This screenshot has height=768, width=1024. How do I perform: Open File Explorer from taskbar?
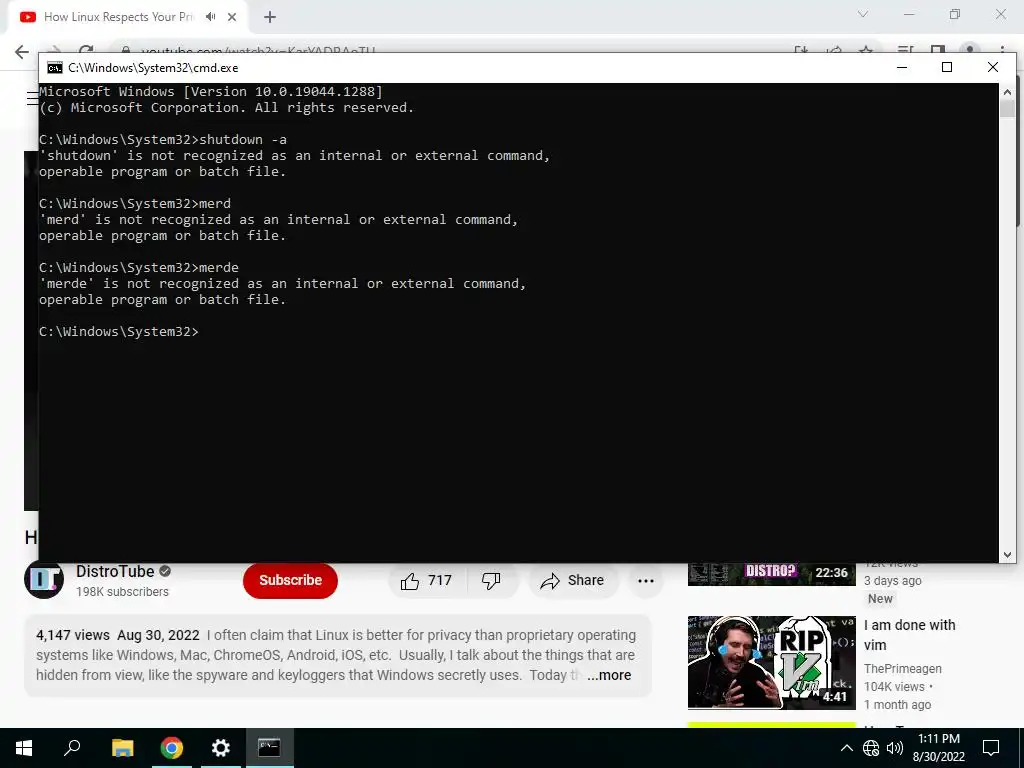click(122, 748)
